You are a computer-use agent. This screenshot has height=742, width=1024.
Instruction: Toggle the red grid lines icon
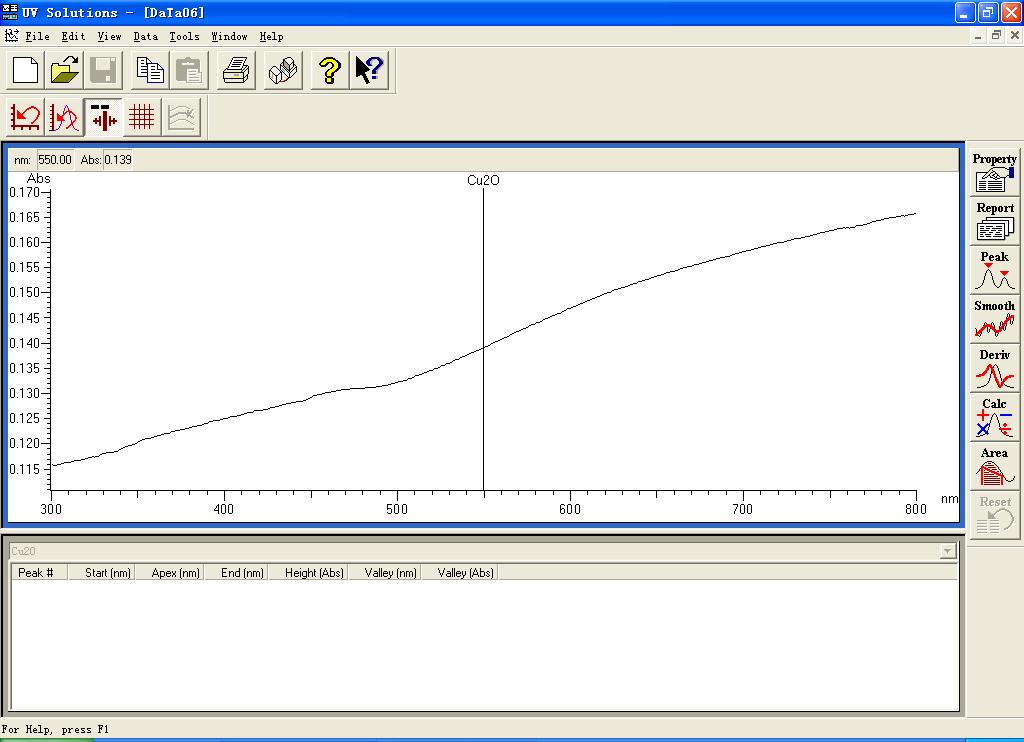[142, 118]
